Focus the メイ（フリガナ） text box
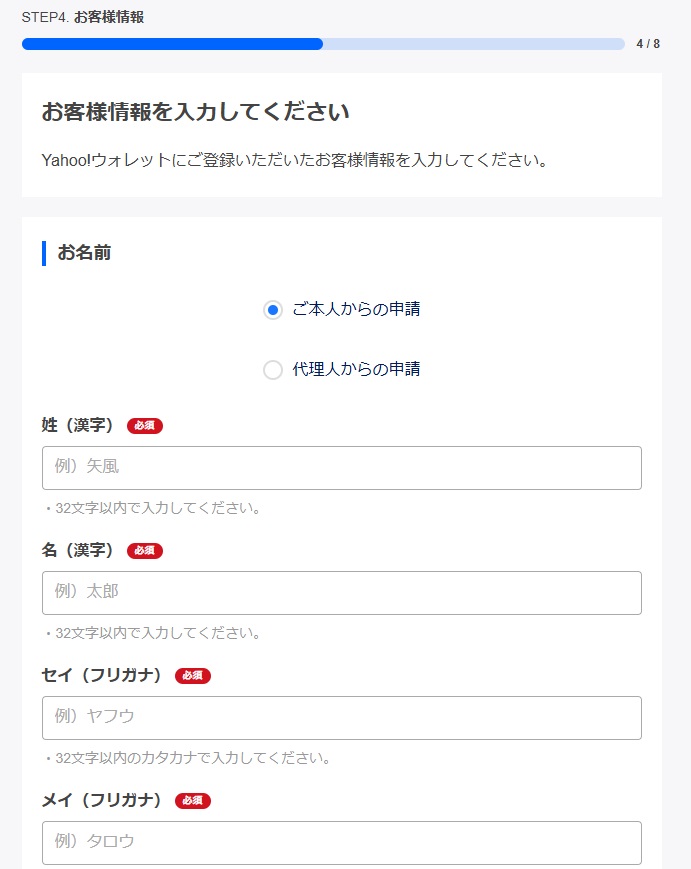This screenshot has height=869, width=691. [341, 842]
